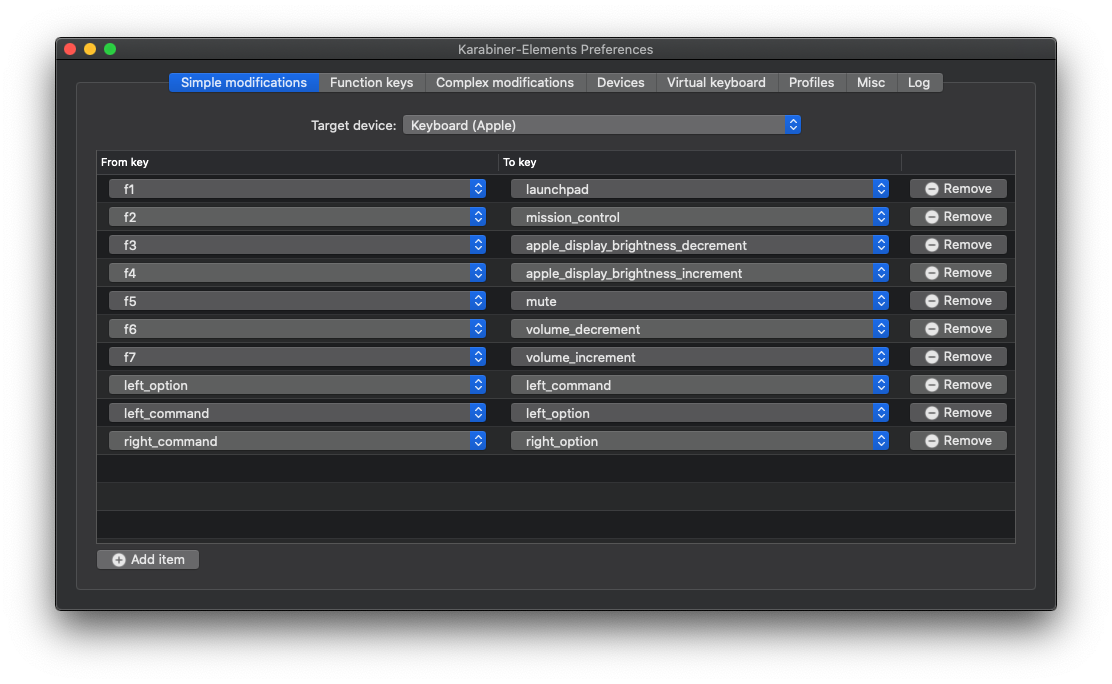This screenshot has height=684, width=1112.
Task: Open left_command from-key dropdown
Action: (x=297, y=413)
